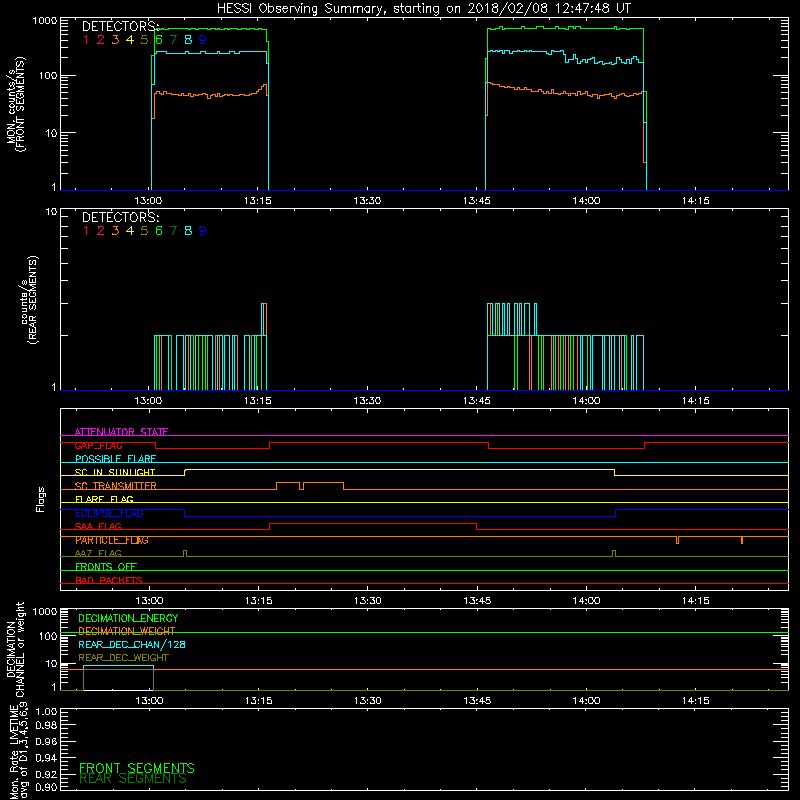
Task: Click the BAD_PACKETS flag label
Action: [109, 580]
